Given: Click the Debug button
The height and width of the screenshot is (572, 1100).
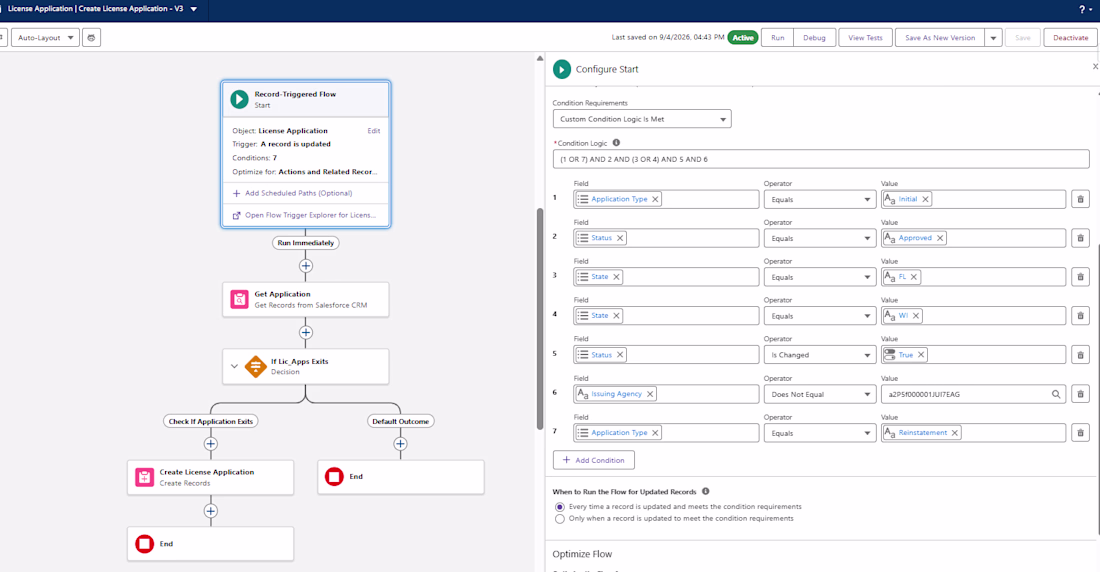Looking at the screenshot, I should click(814, 38).
